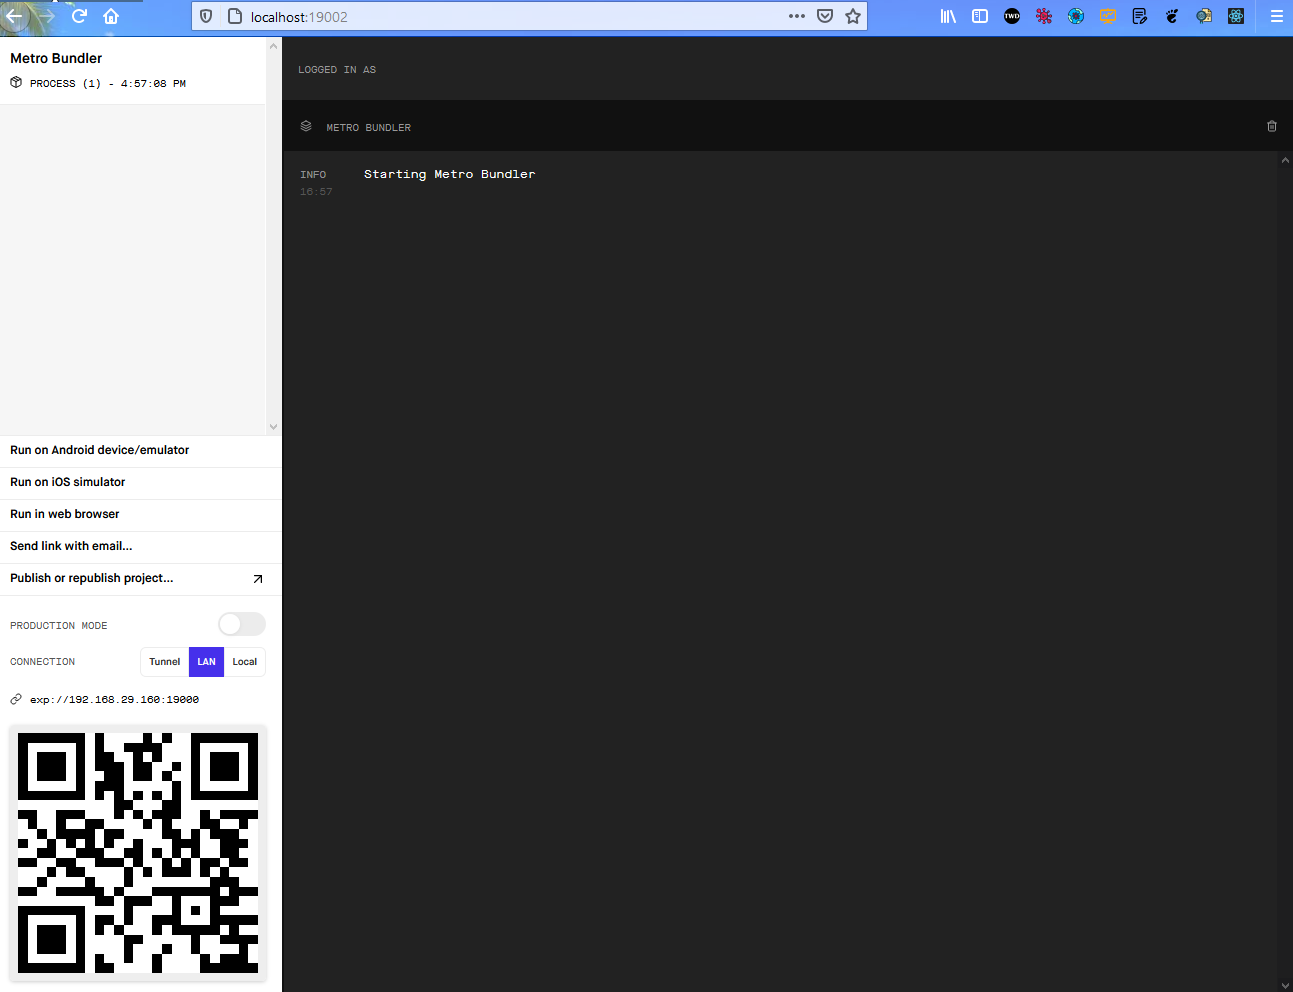Viewport: 1293px width, 992px height.
Task: Click the red virus extension icon
Action: pos(1044,16)
